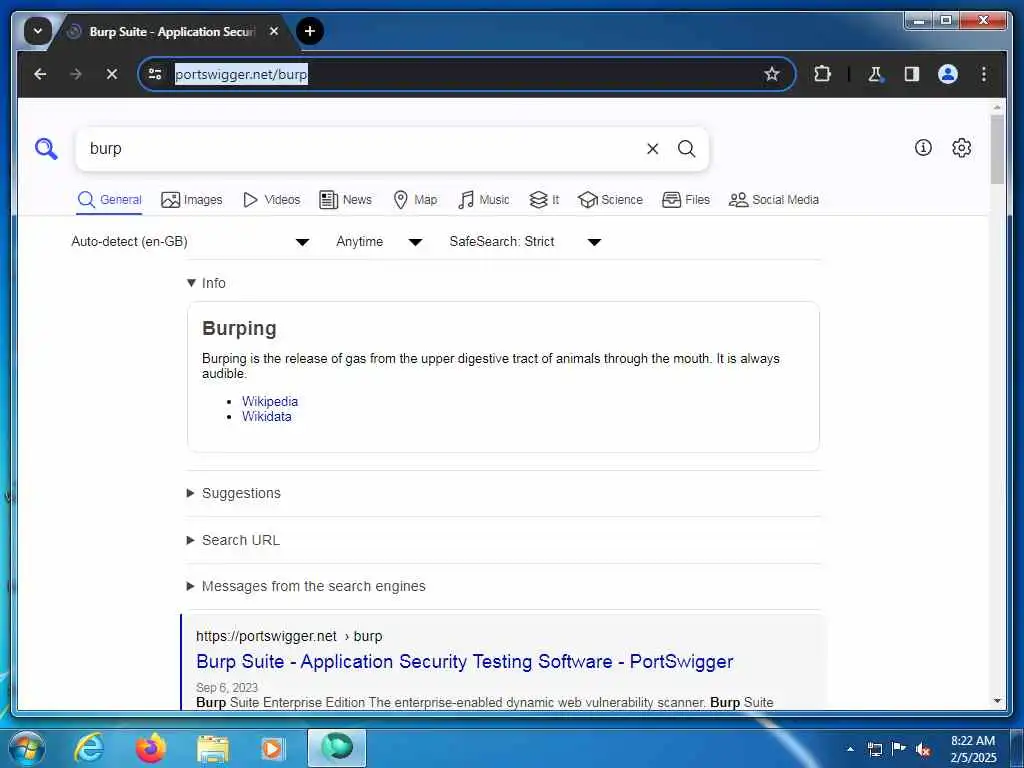Submit search with magnifier button
This screenshot has height=768, width=1024.
[686, 149]
